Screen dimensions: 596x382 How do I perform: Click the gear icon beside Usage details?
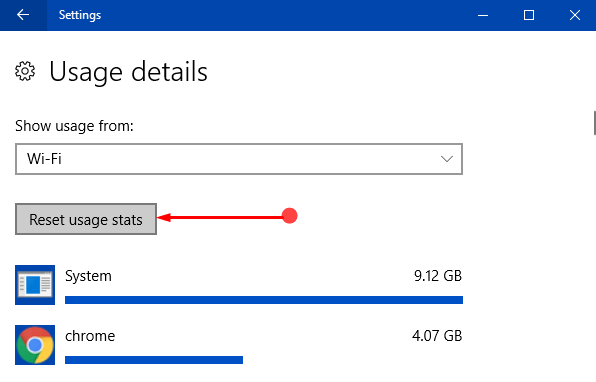25,71
